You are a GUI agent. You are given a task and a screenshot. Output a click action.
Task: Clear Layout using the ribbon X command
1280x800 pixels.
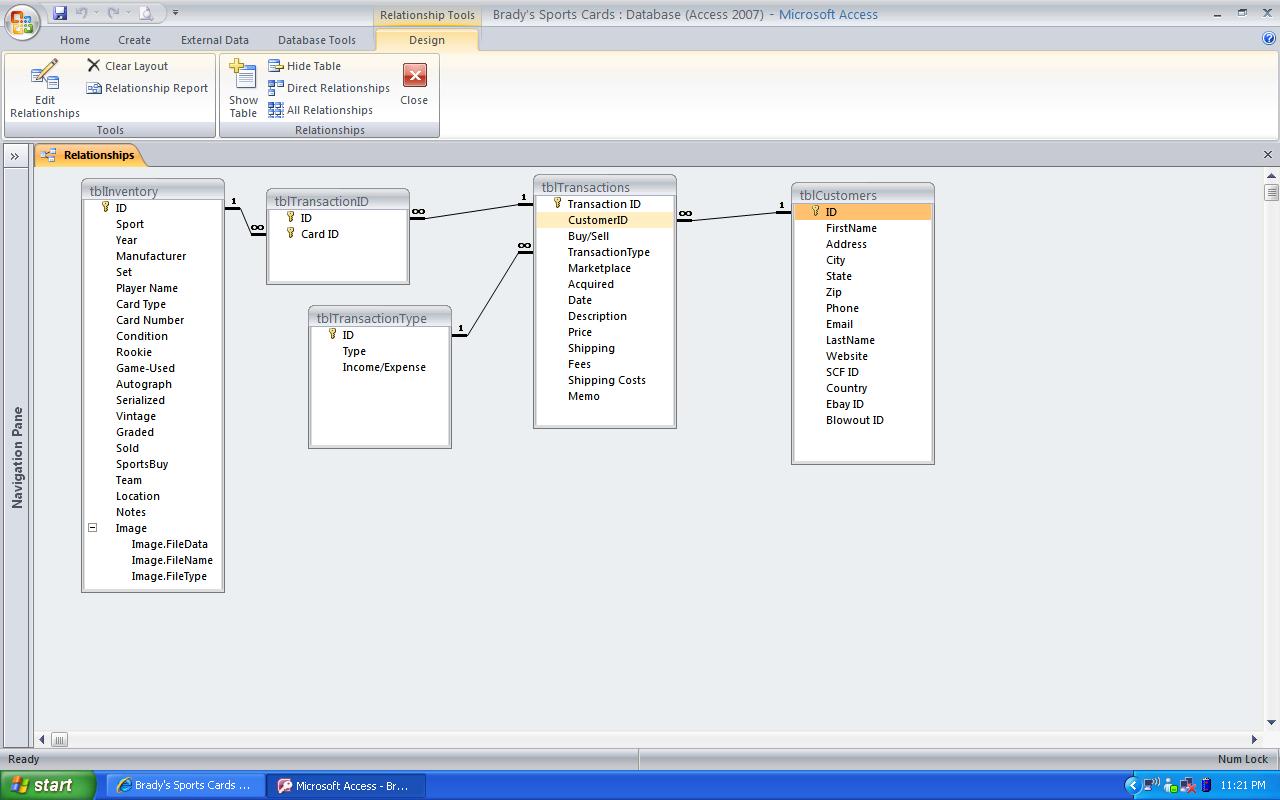[127, 66]
